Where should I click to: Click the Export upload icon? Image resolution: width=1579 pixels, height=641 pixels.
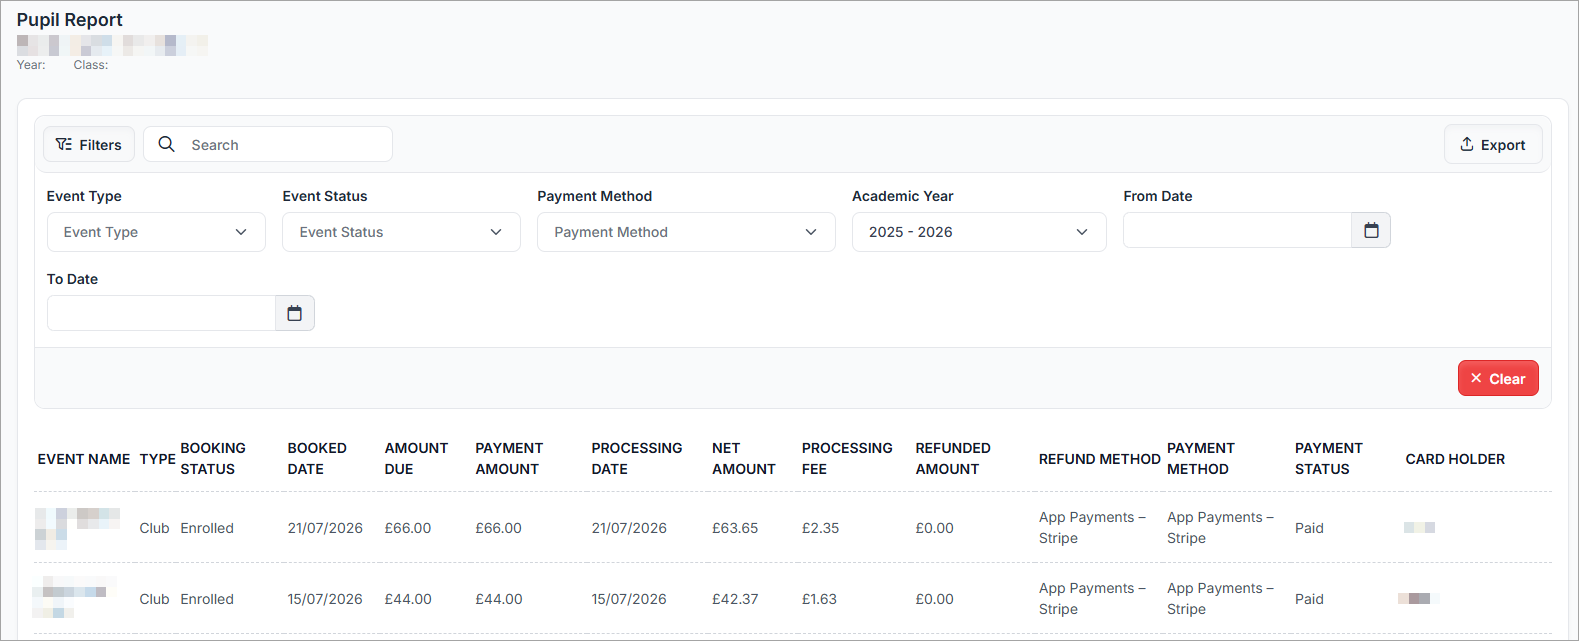[x=1467, y=144]
